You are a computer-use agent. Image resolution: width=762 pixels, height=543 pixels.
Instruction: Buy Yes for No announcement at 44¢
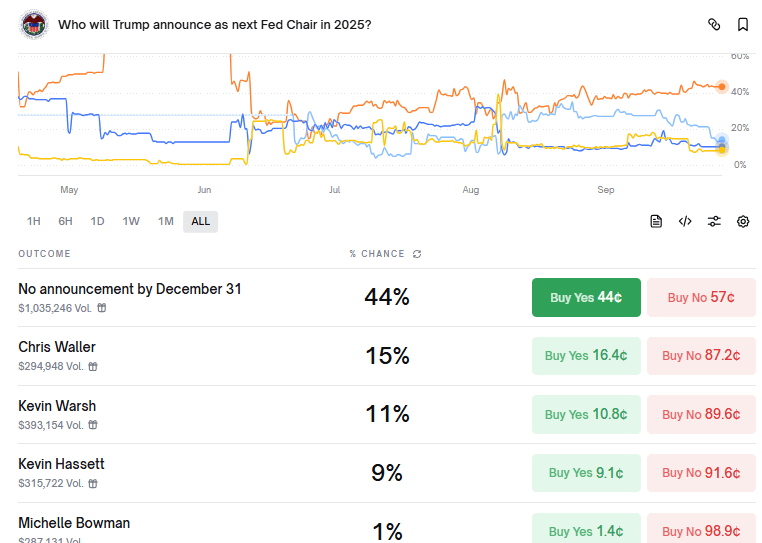(x=586, y=297)
